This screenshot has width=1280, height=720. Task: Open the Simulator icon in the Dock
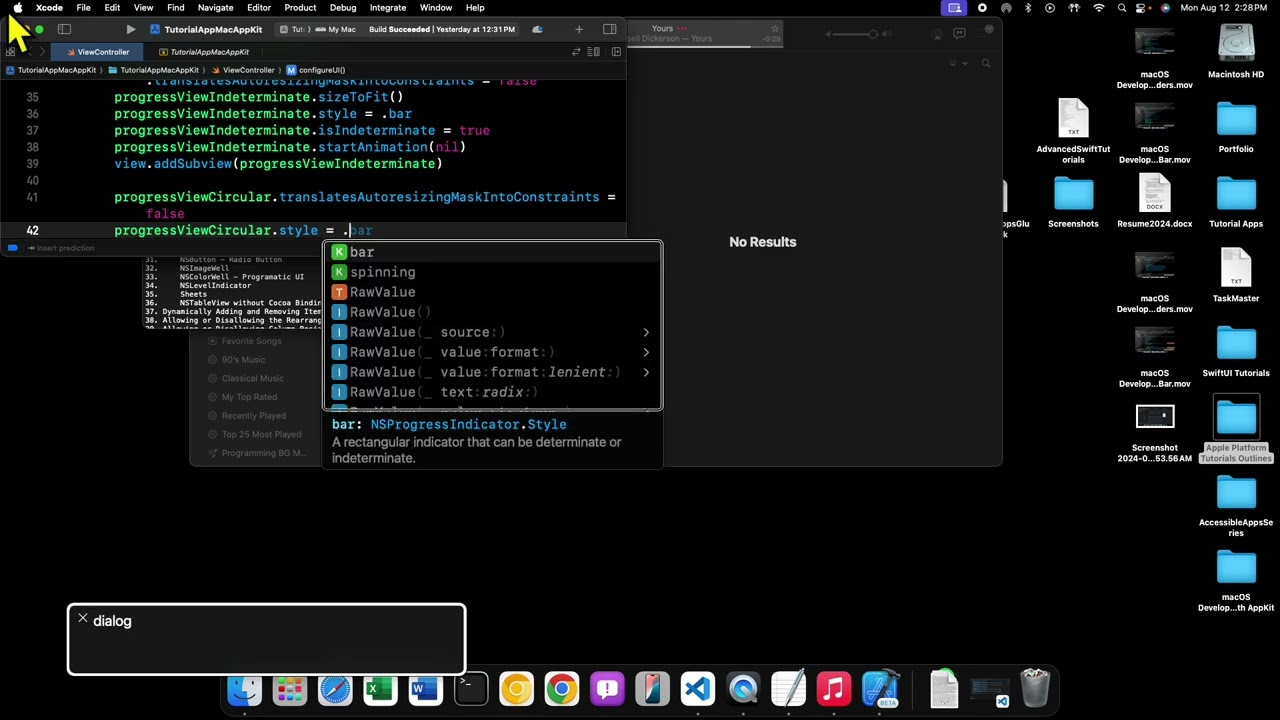pyautogui.click(x=652, y=688)
